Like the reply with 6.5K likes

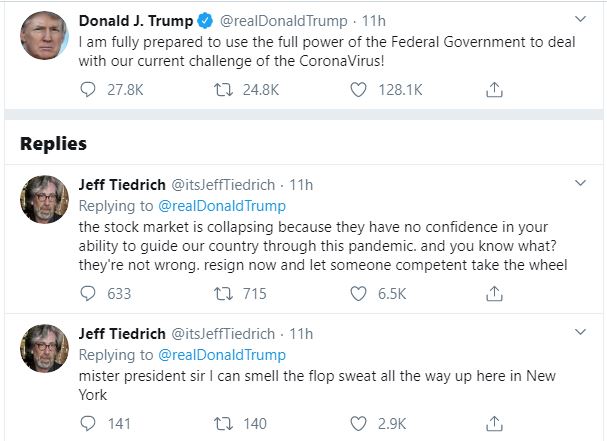pos(359,293)
